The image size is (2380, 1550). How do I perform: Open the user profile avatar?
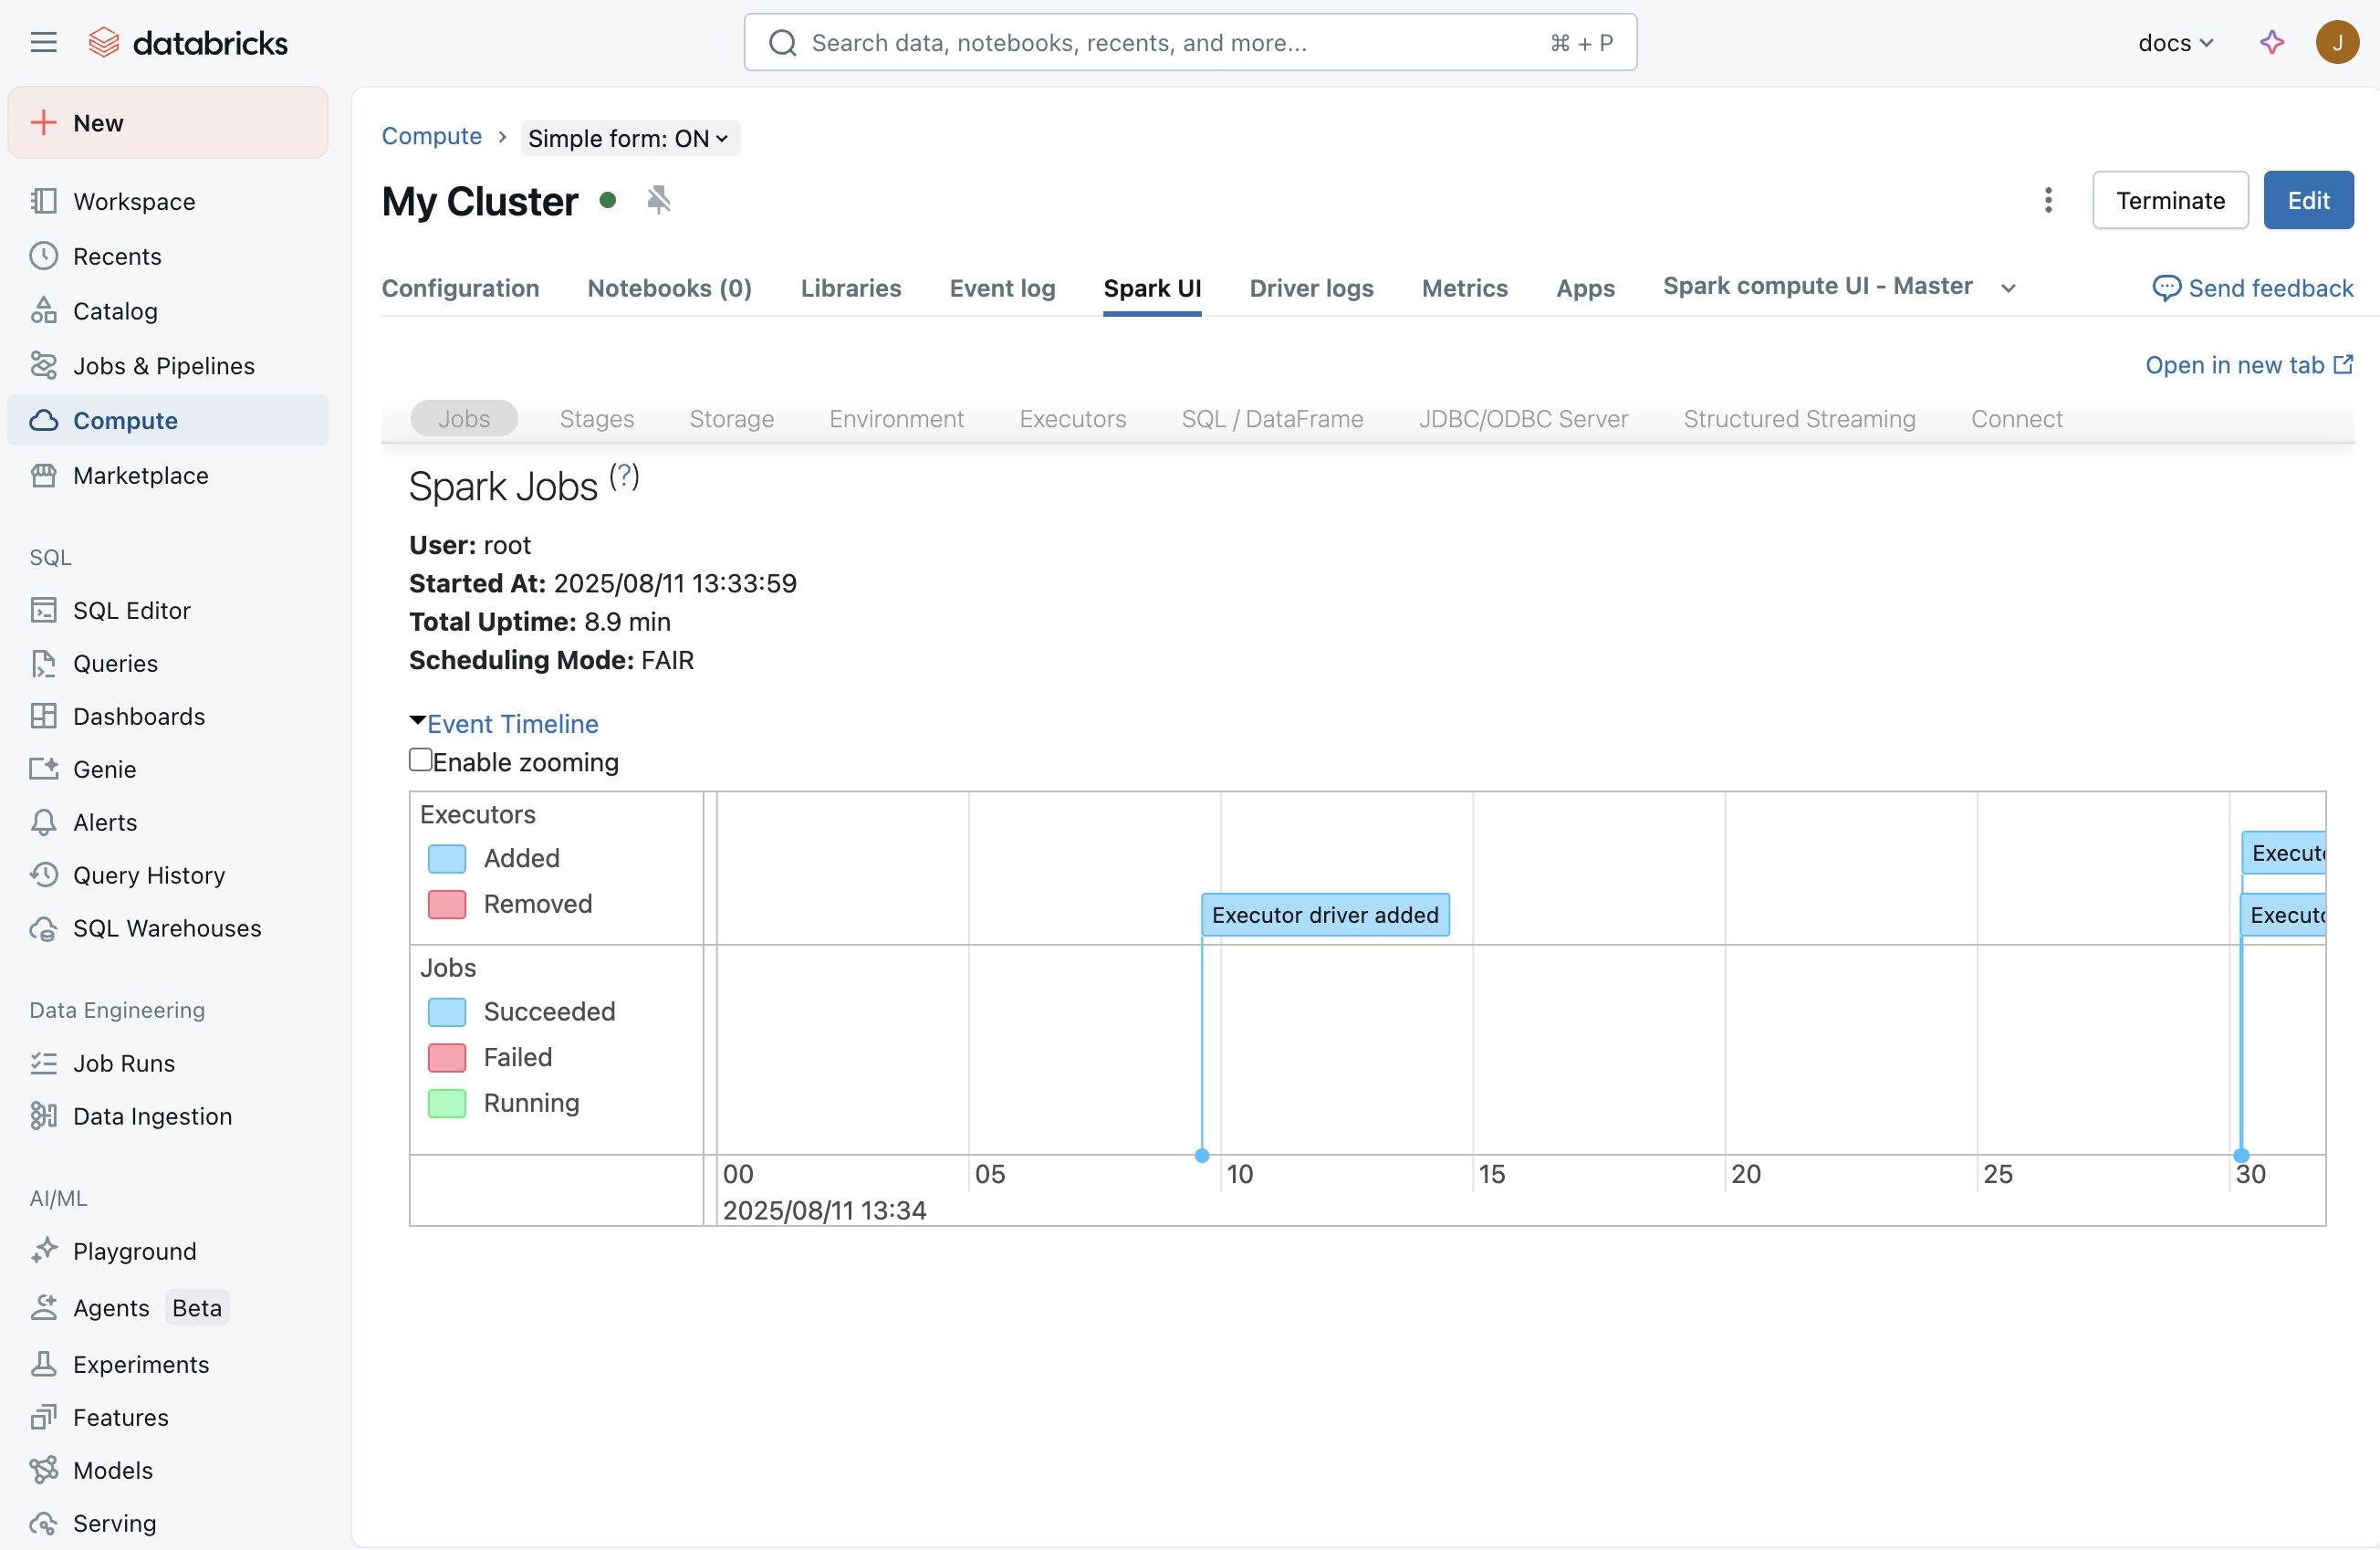[x=2338, y=42]
